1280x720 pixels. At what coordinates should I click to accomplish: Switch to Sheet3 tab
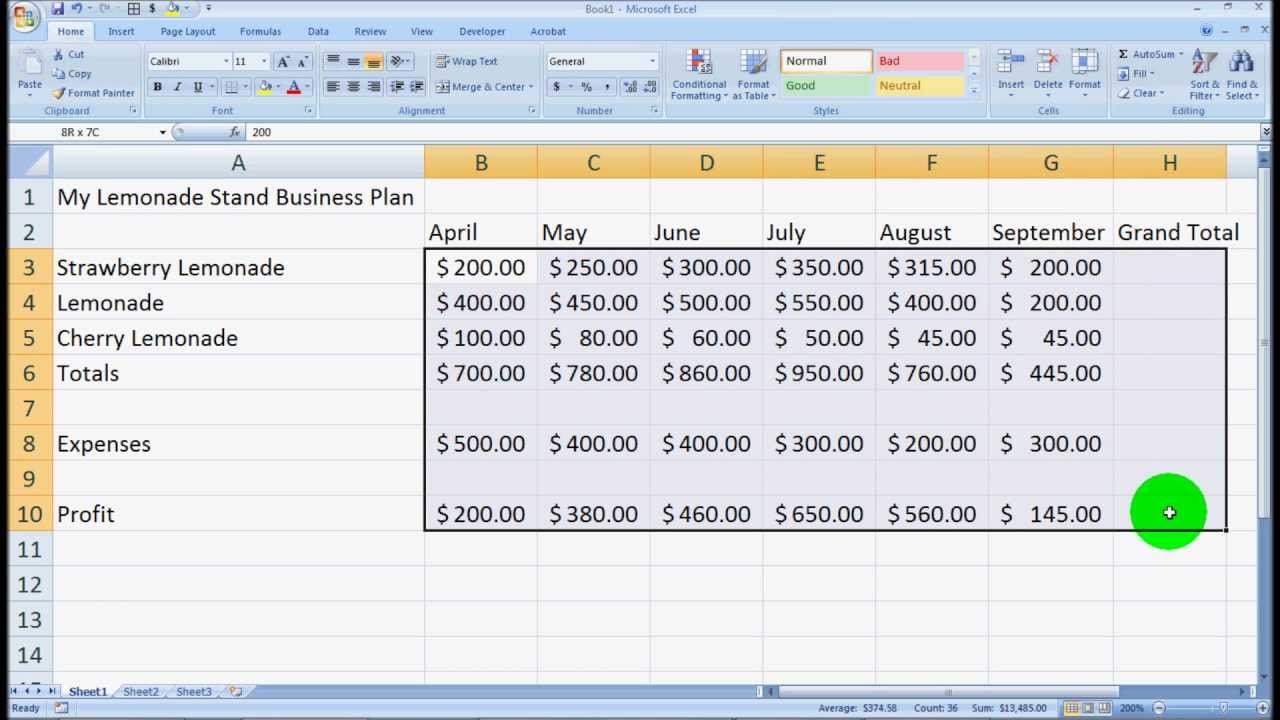coord(194,691)
